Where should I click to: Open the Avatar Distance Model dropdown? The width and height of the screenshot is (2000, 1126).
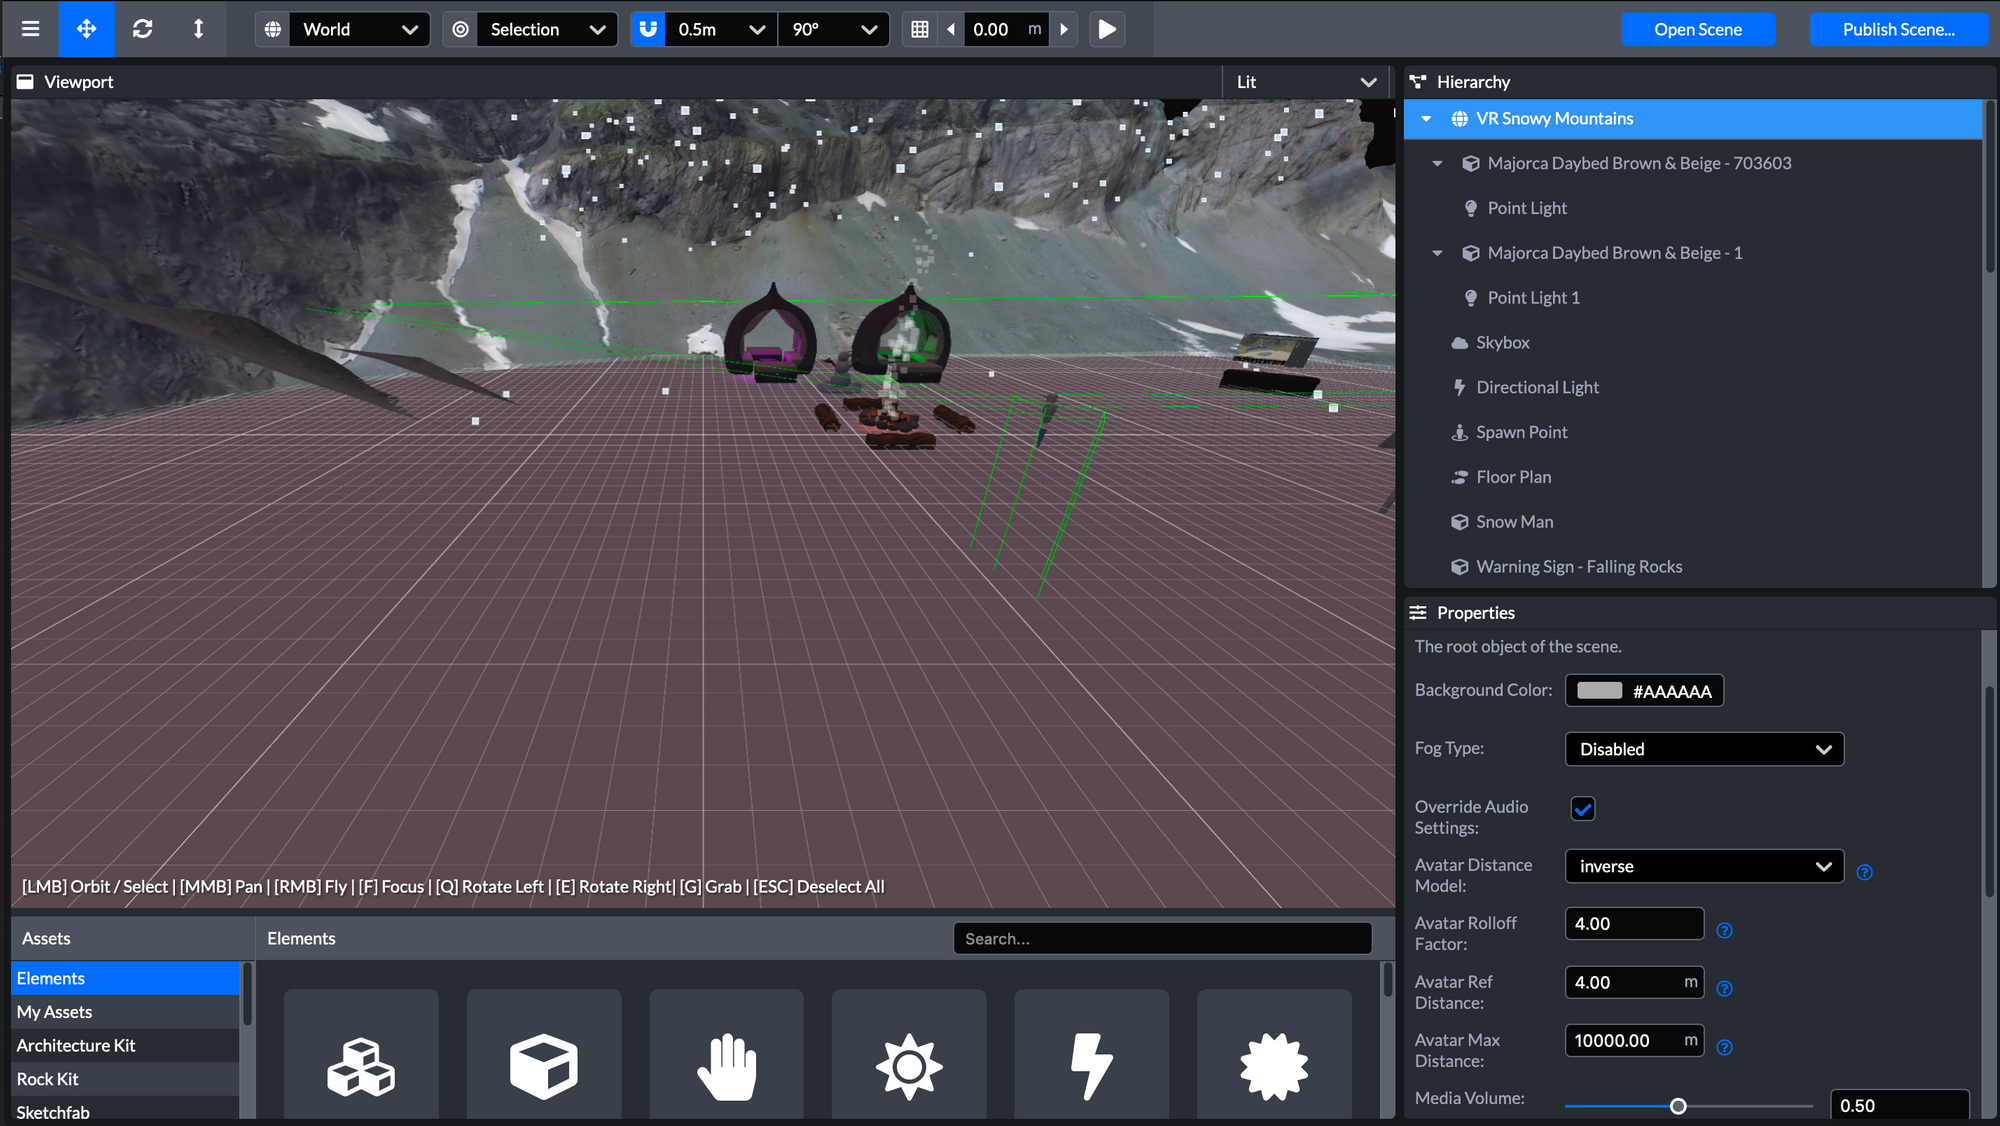point(1704,866)
